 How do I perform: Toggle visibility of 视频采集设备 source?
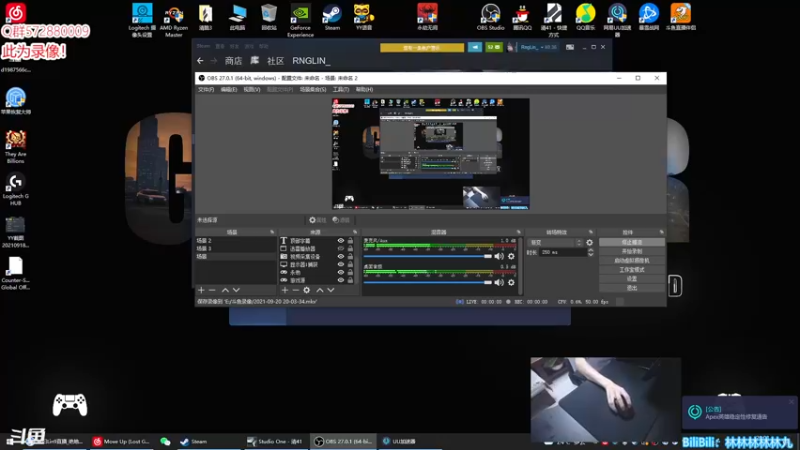341,257
